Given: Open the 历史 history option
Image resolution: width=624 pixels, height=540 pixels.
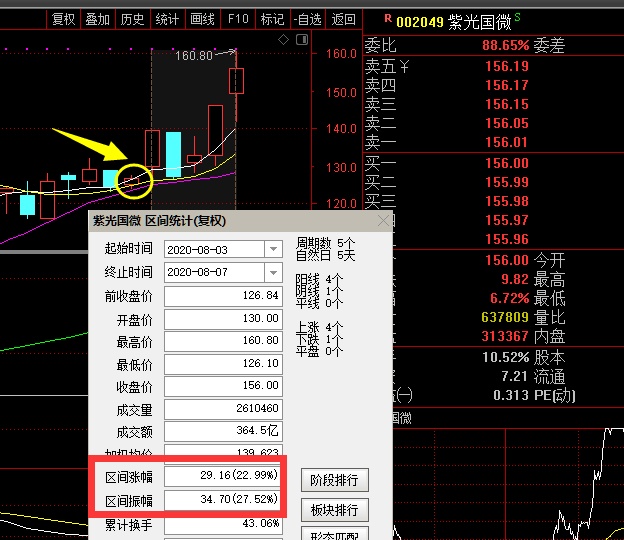Looking at the screenshot, I should point(133,19).
